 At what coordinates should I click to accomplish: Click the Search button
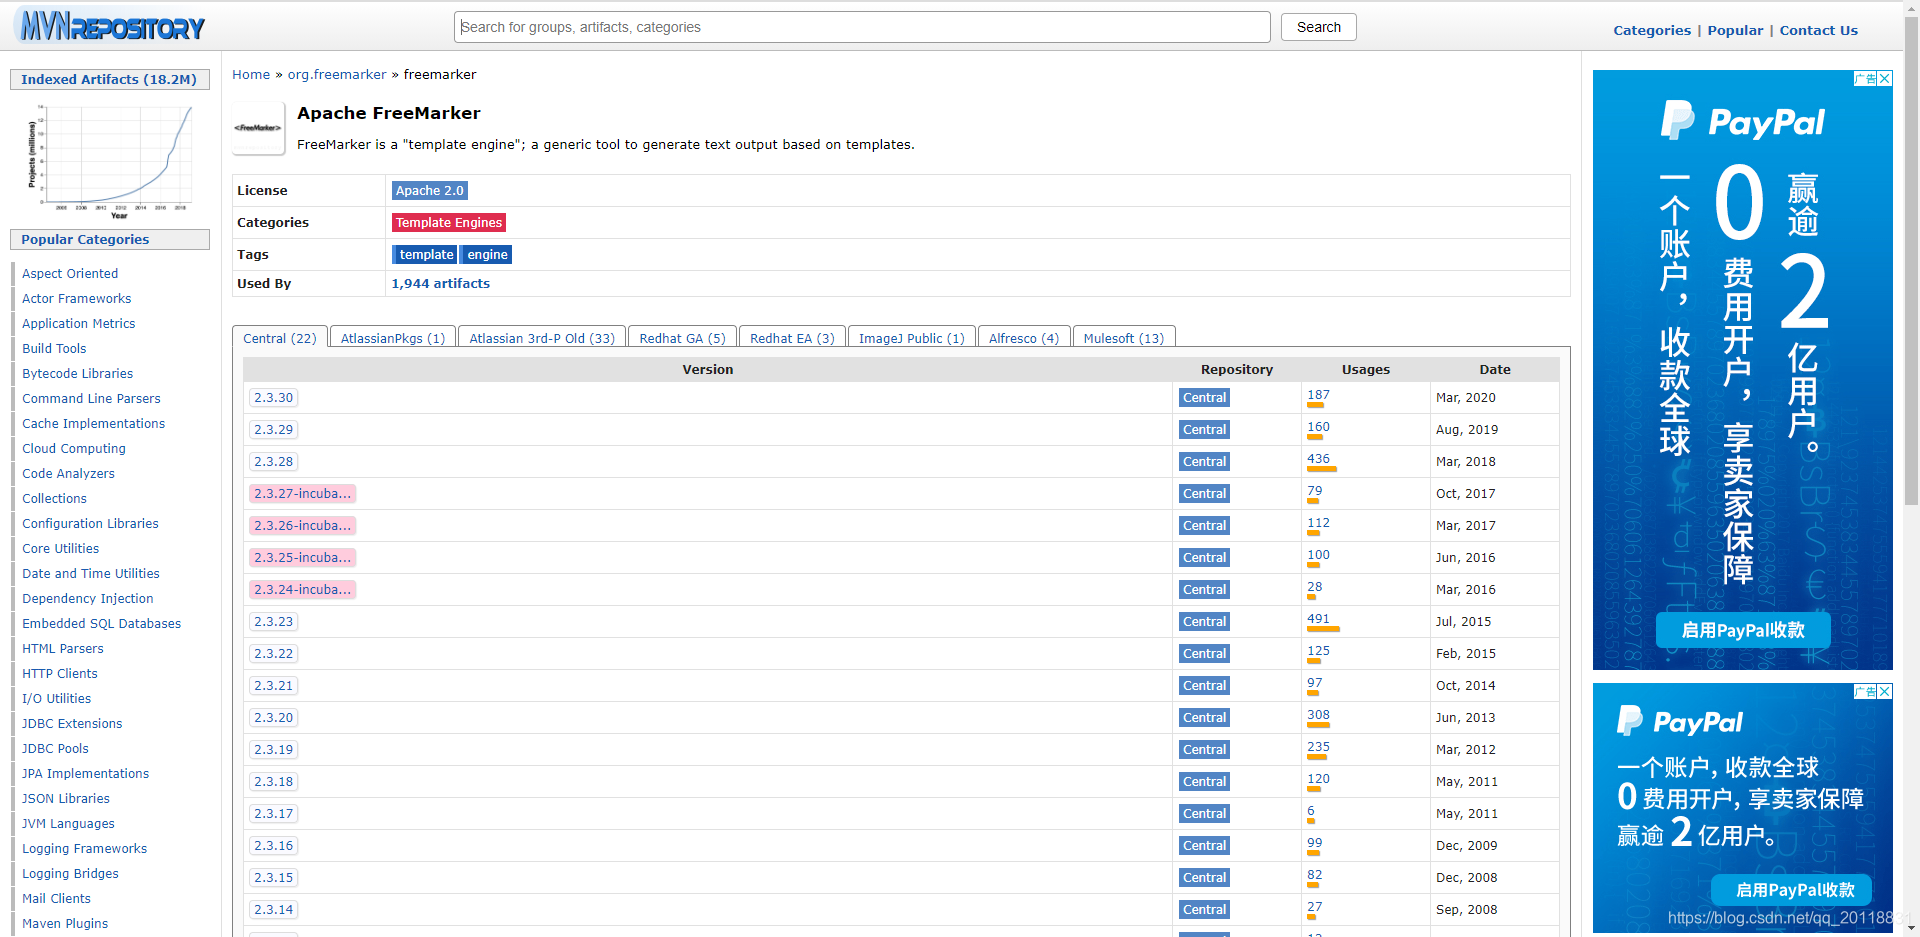point(1318,27)
